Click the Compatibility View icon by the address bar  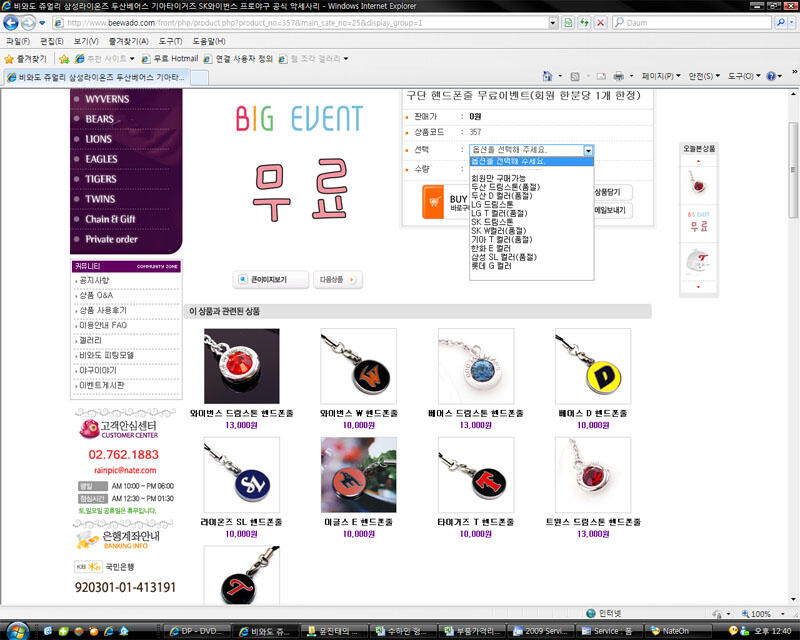click(x=568, y=23)
